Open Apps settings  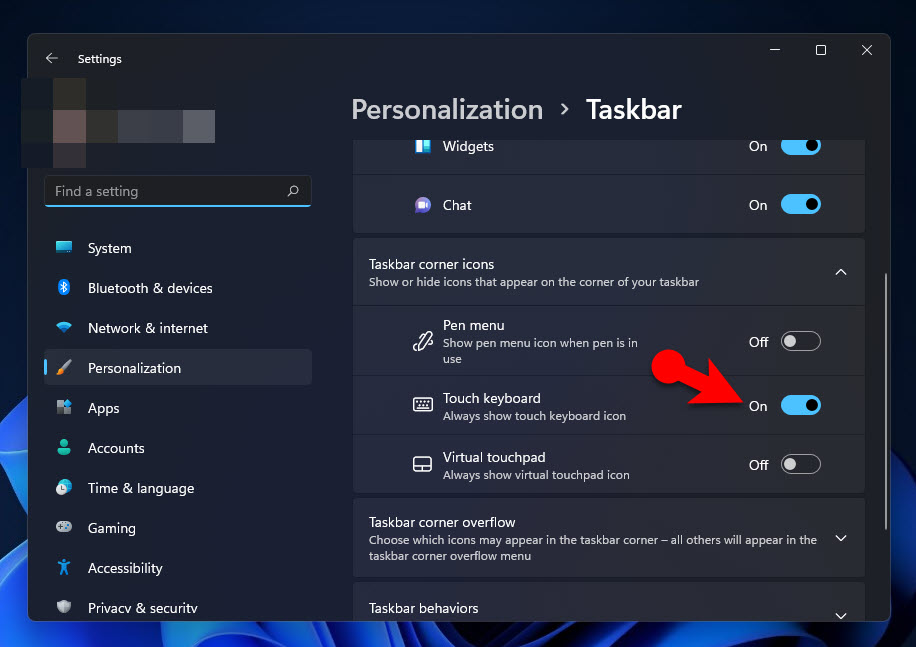tap(178, 408)
